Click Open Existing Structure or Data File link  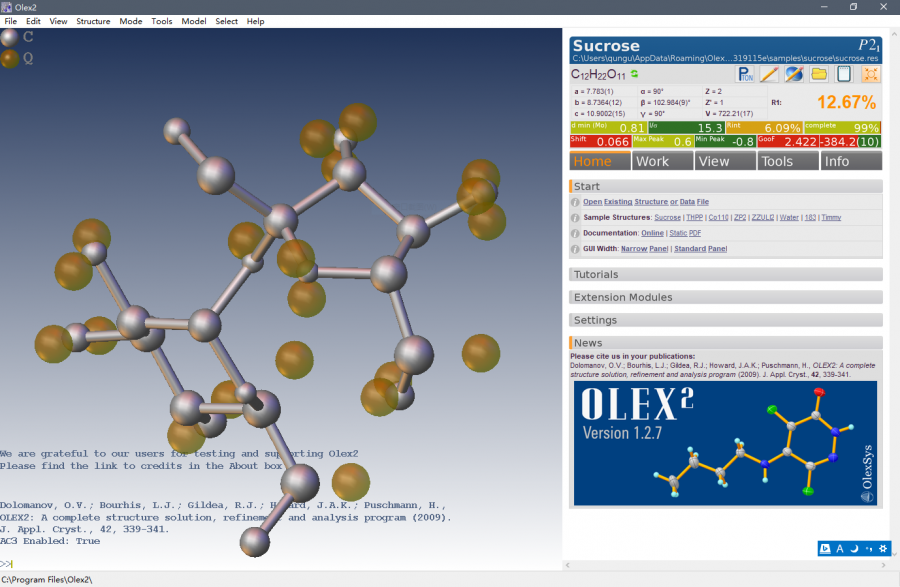coord(646,202)
